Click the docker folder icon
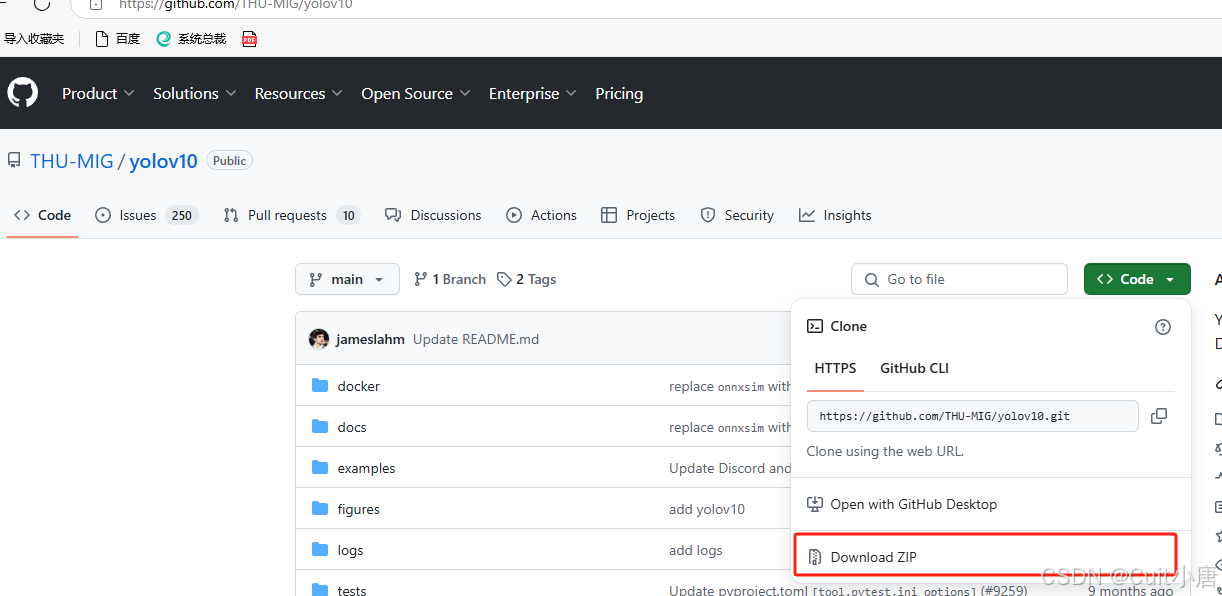Image resolution: width=1222 pixels, height=596 pixels. click(320, 386)
